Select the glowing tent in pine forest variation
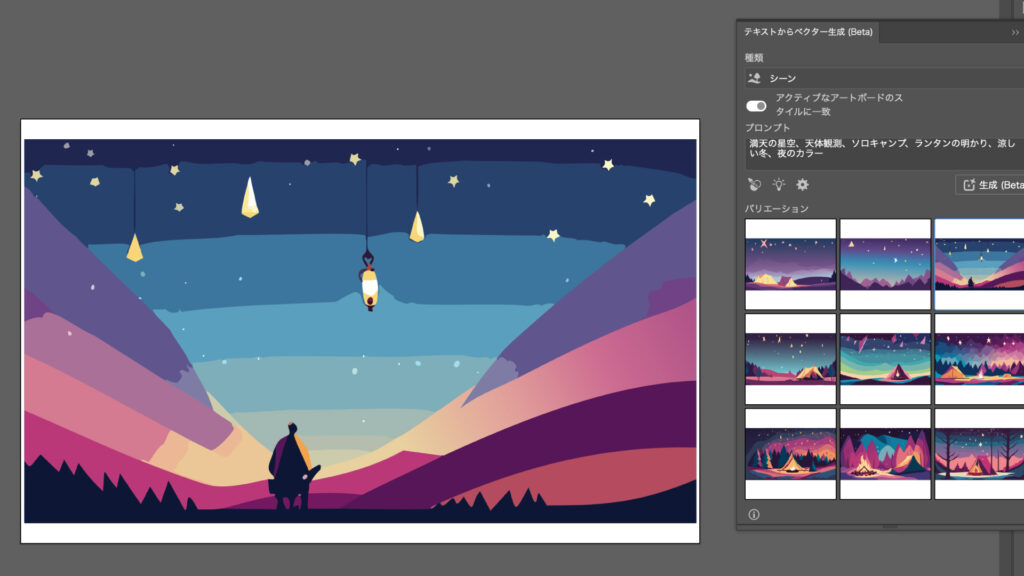 pyautogui.click(x=790, y=454)
